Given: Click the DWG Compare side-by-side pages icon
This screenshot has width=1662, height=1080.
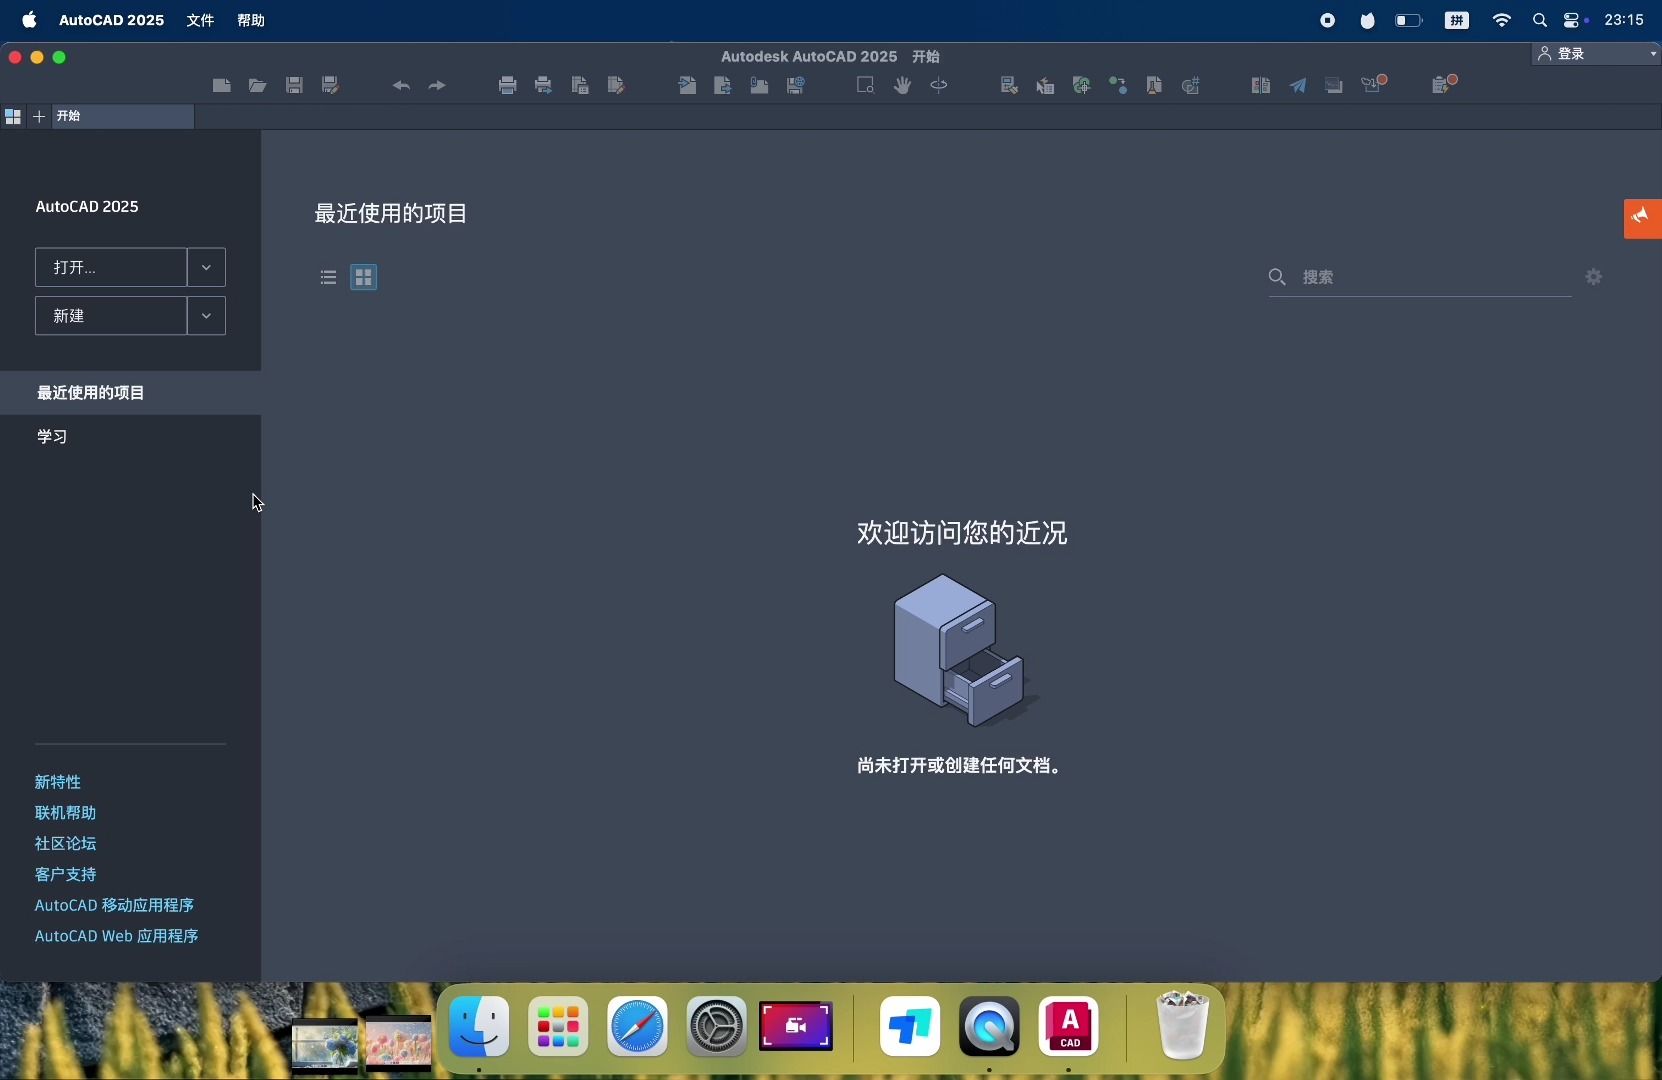Looking at the screenshot, I should 1262,86.
